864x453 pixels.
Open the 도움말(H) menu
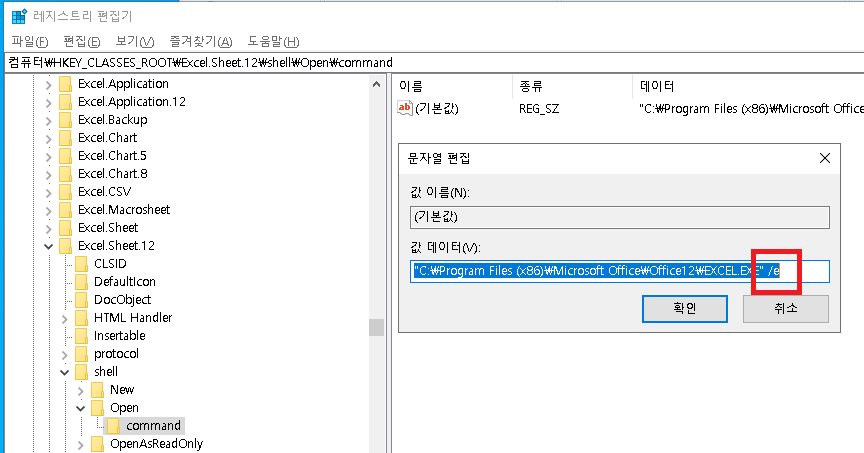pyautogui.click(x=273, y=41)
